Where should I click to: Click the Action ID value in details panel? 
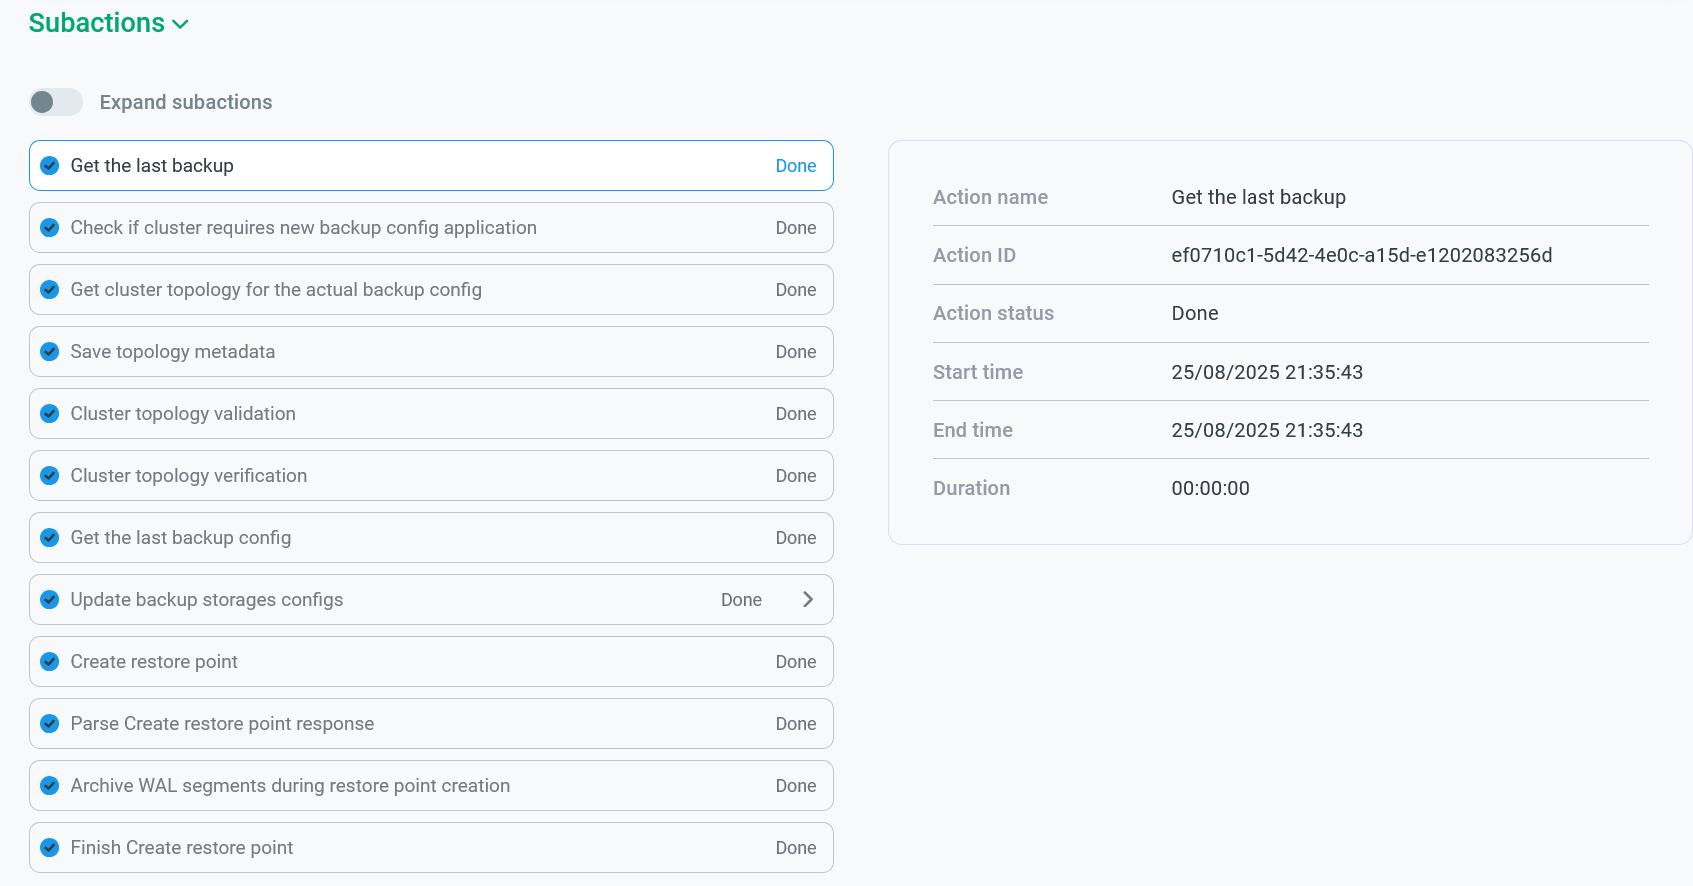click(1361, 255)
